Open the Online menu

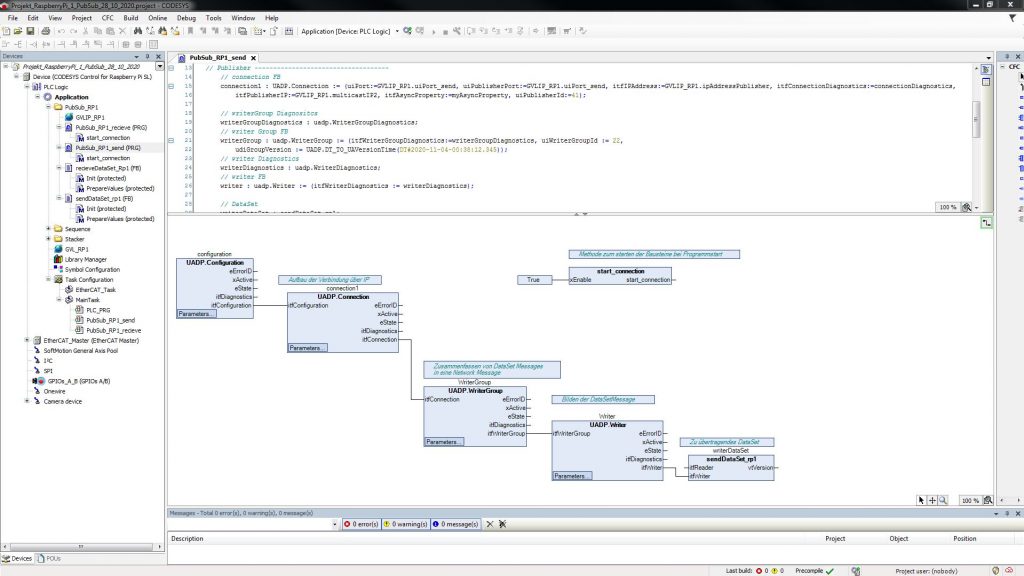[x=157, y=18]
